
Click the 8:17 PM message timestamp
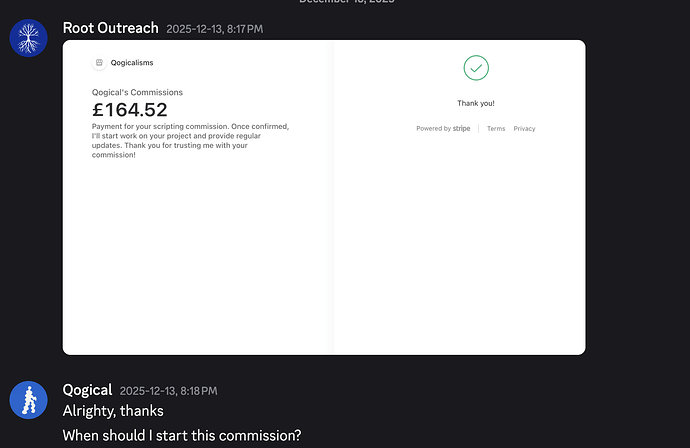tap(215, 29)
